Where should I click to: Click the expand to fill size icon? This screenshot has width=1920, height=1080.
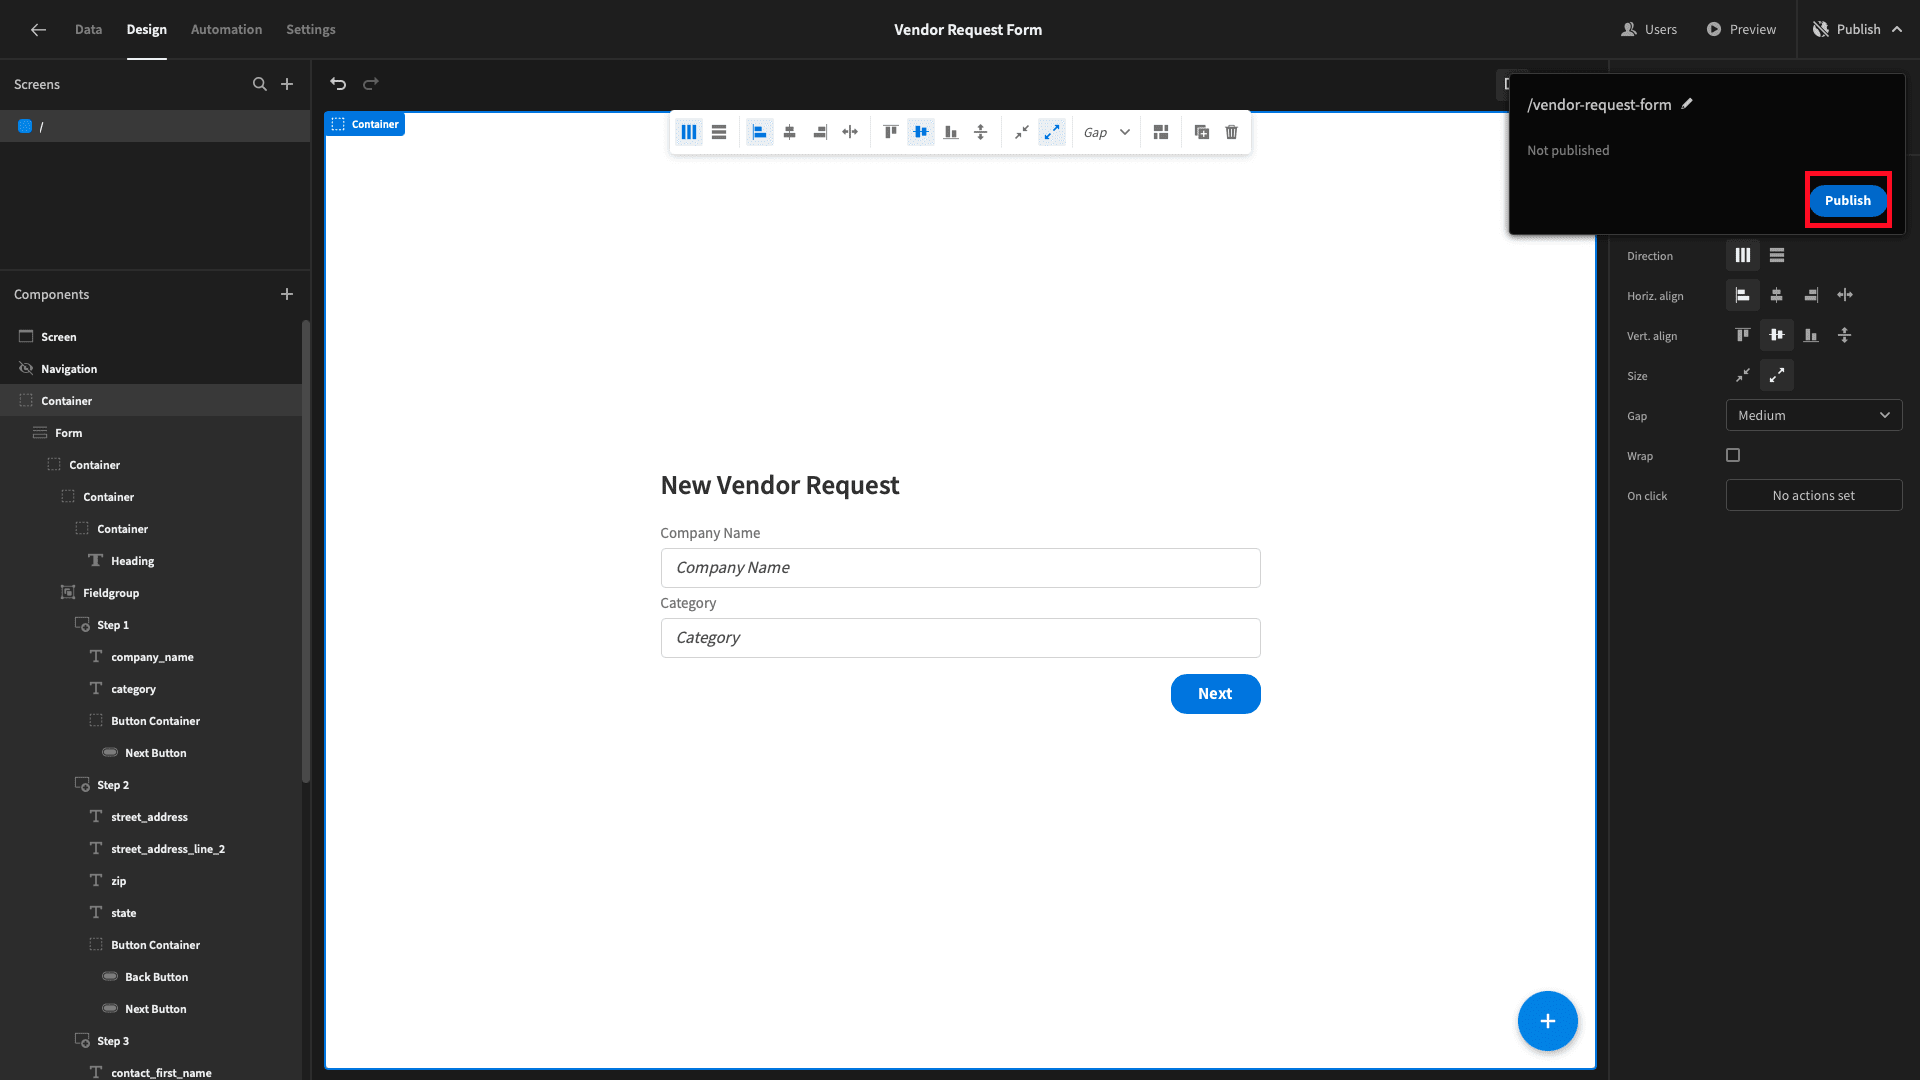tap(1778, 375)
